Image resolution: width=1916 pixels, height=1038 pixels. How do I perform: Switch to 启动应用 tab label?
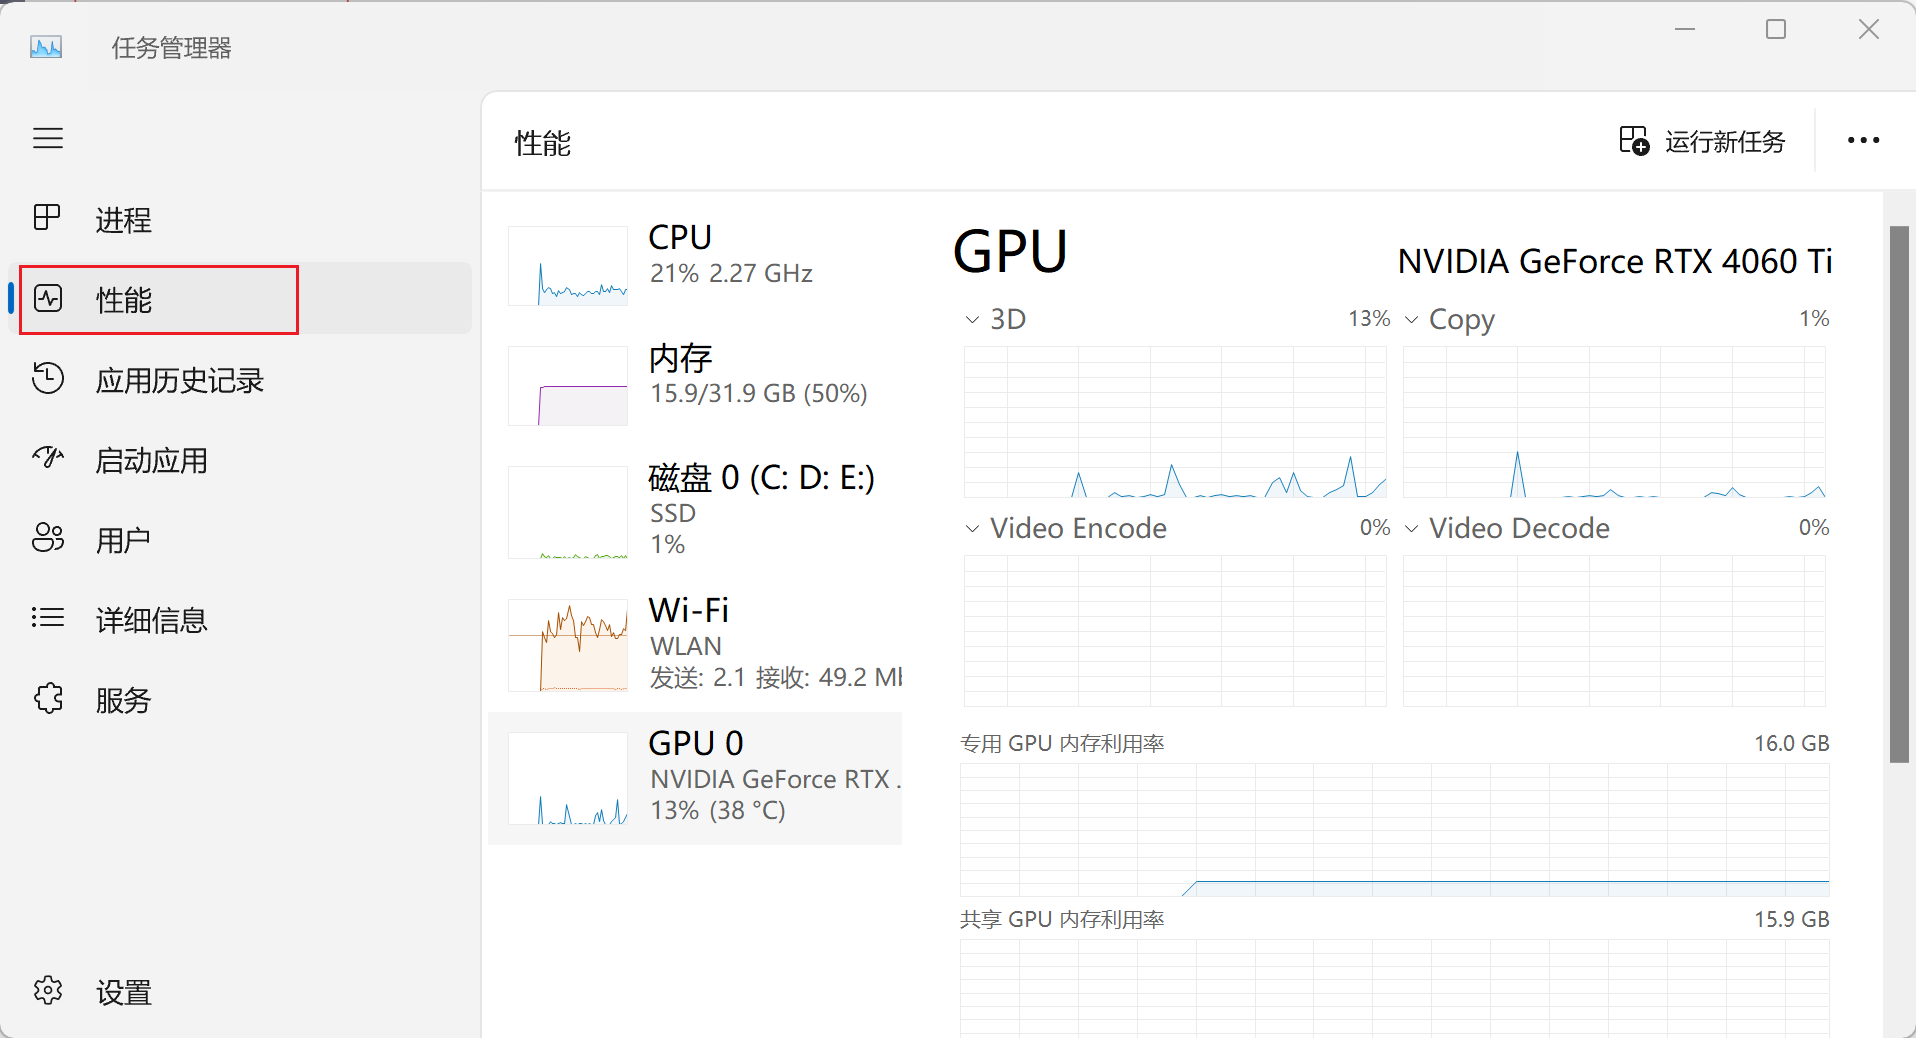click(152, 460)
